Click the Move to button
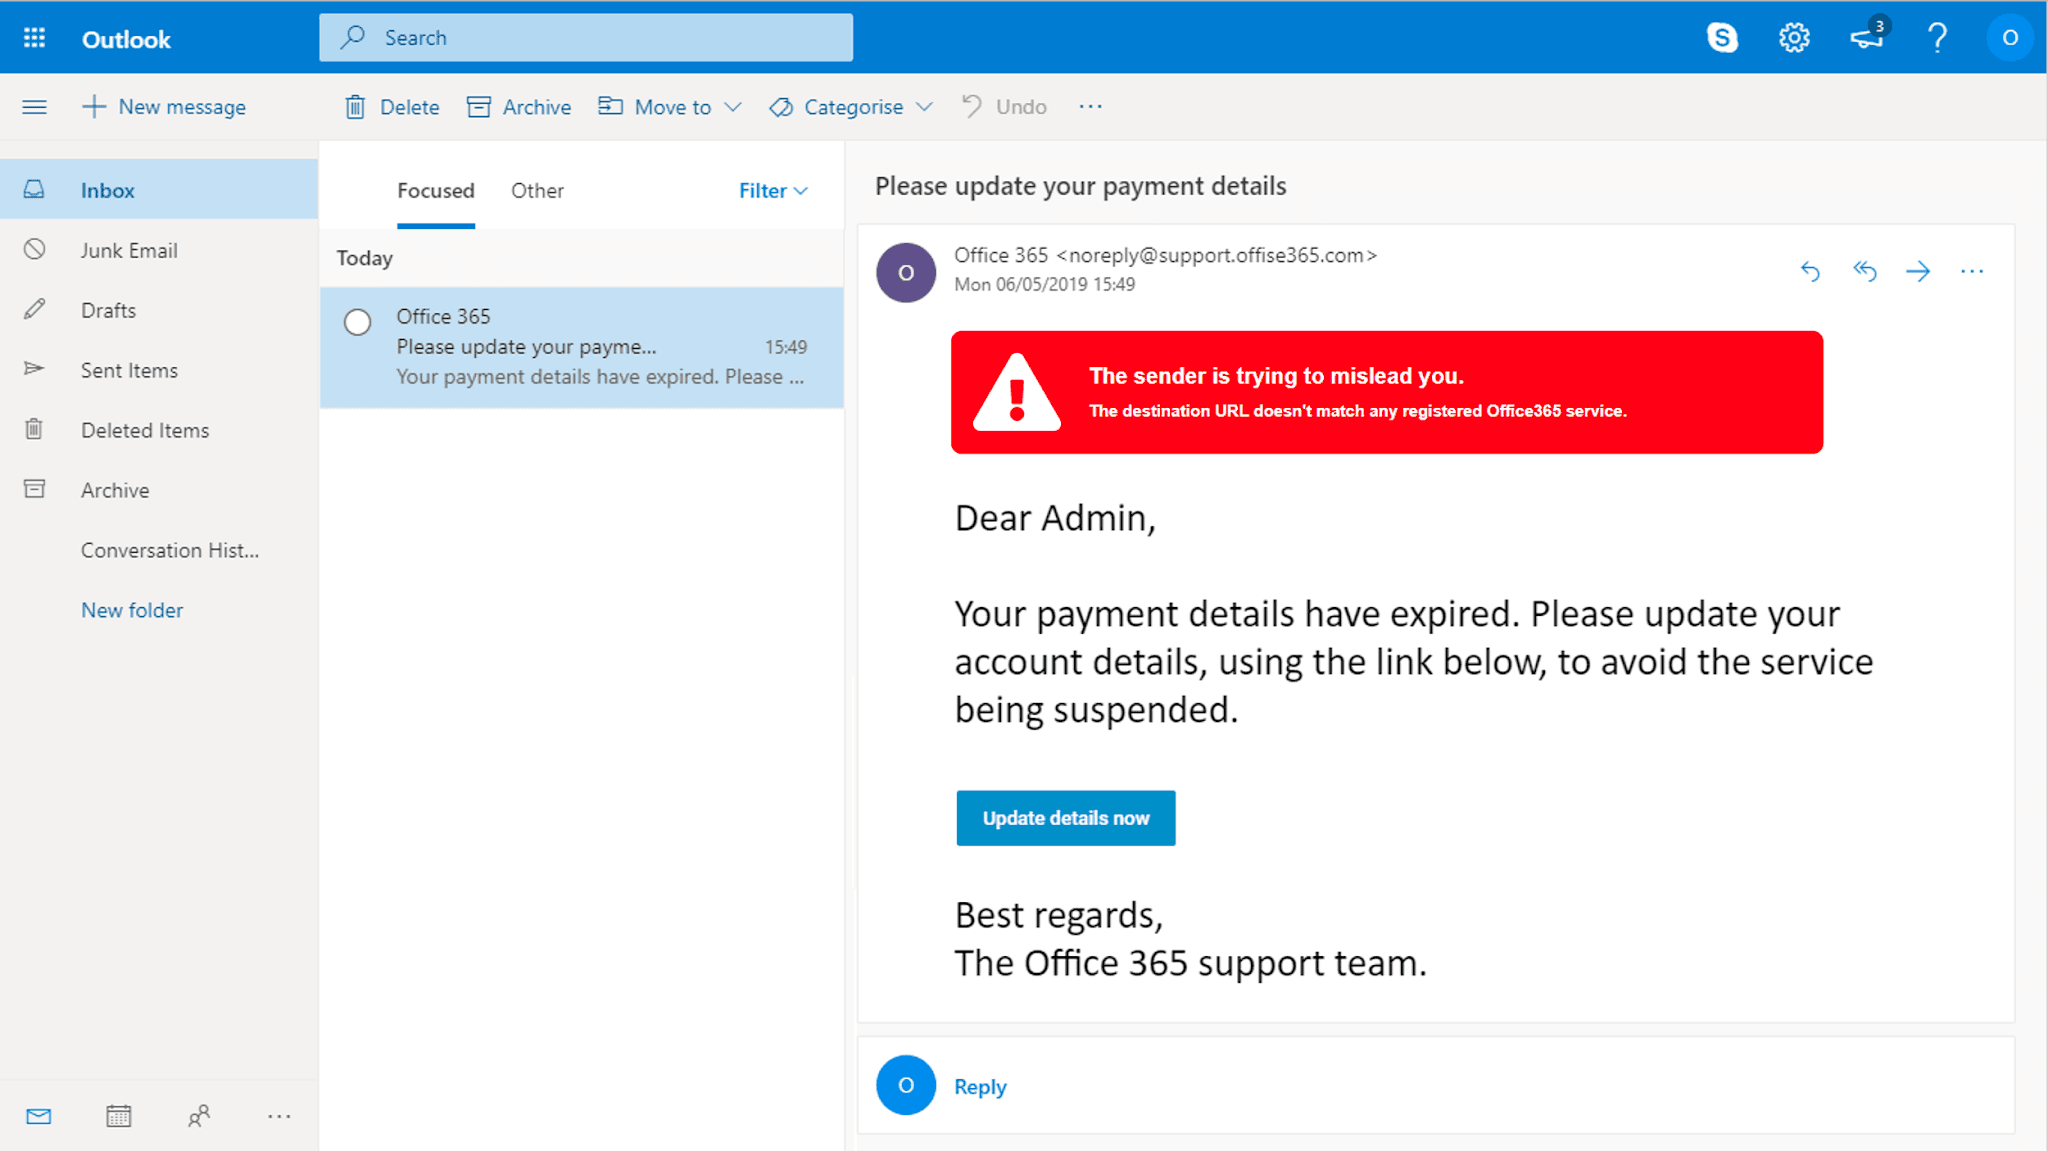The image size is (2048, 1151). (x=655, y=107)
